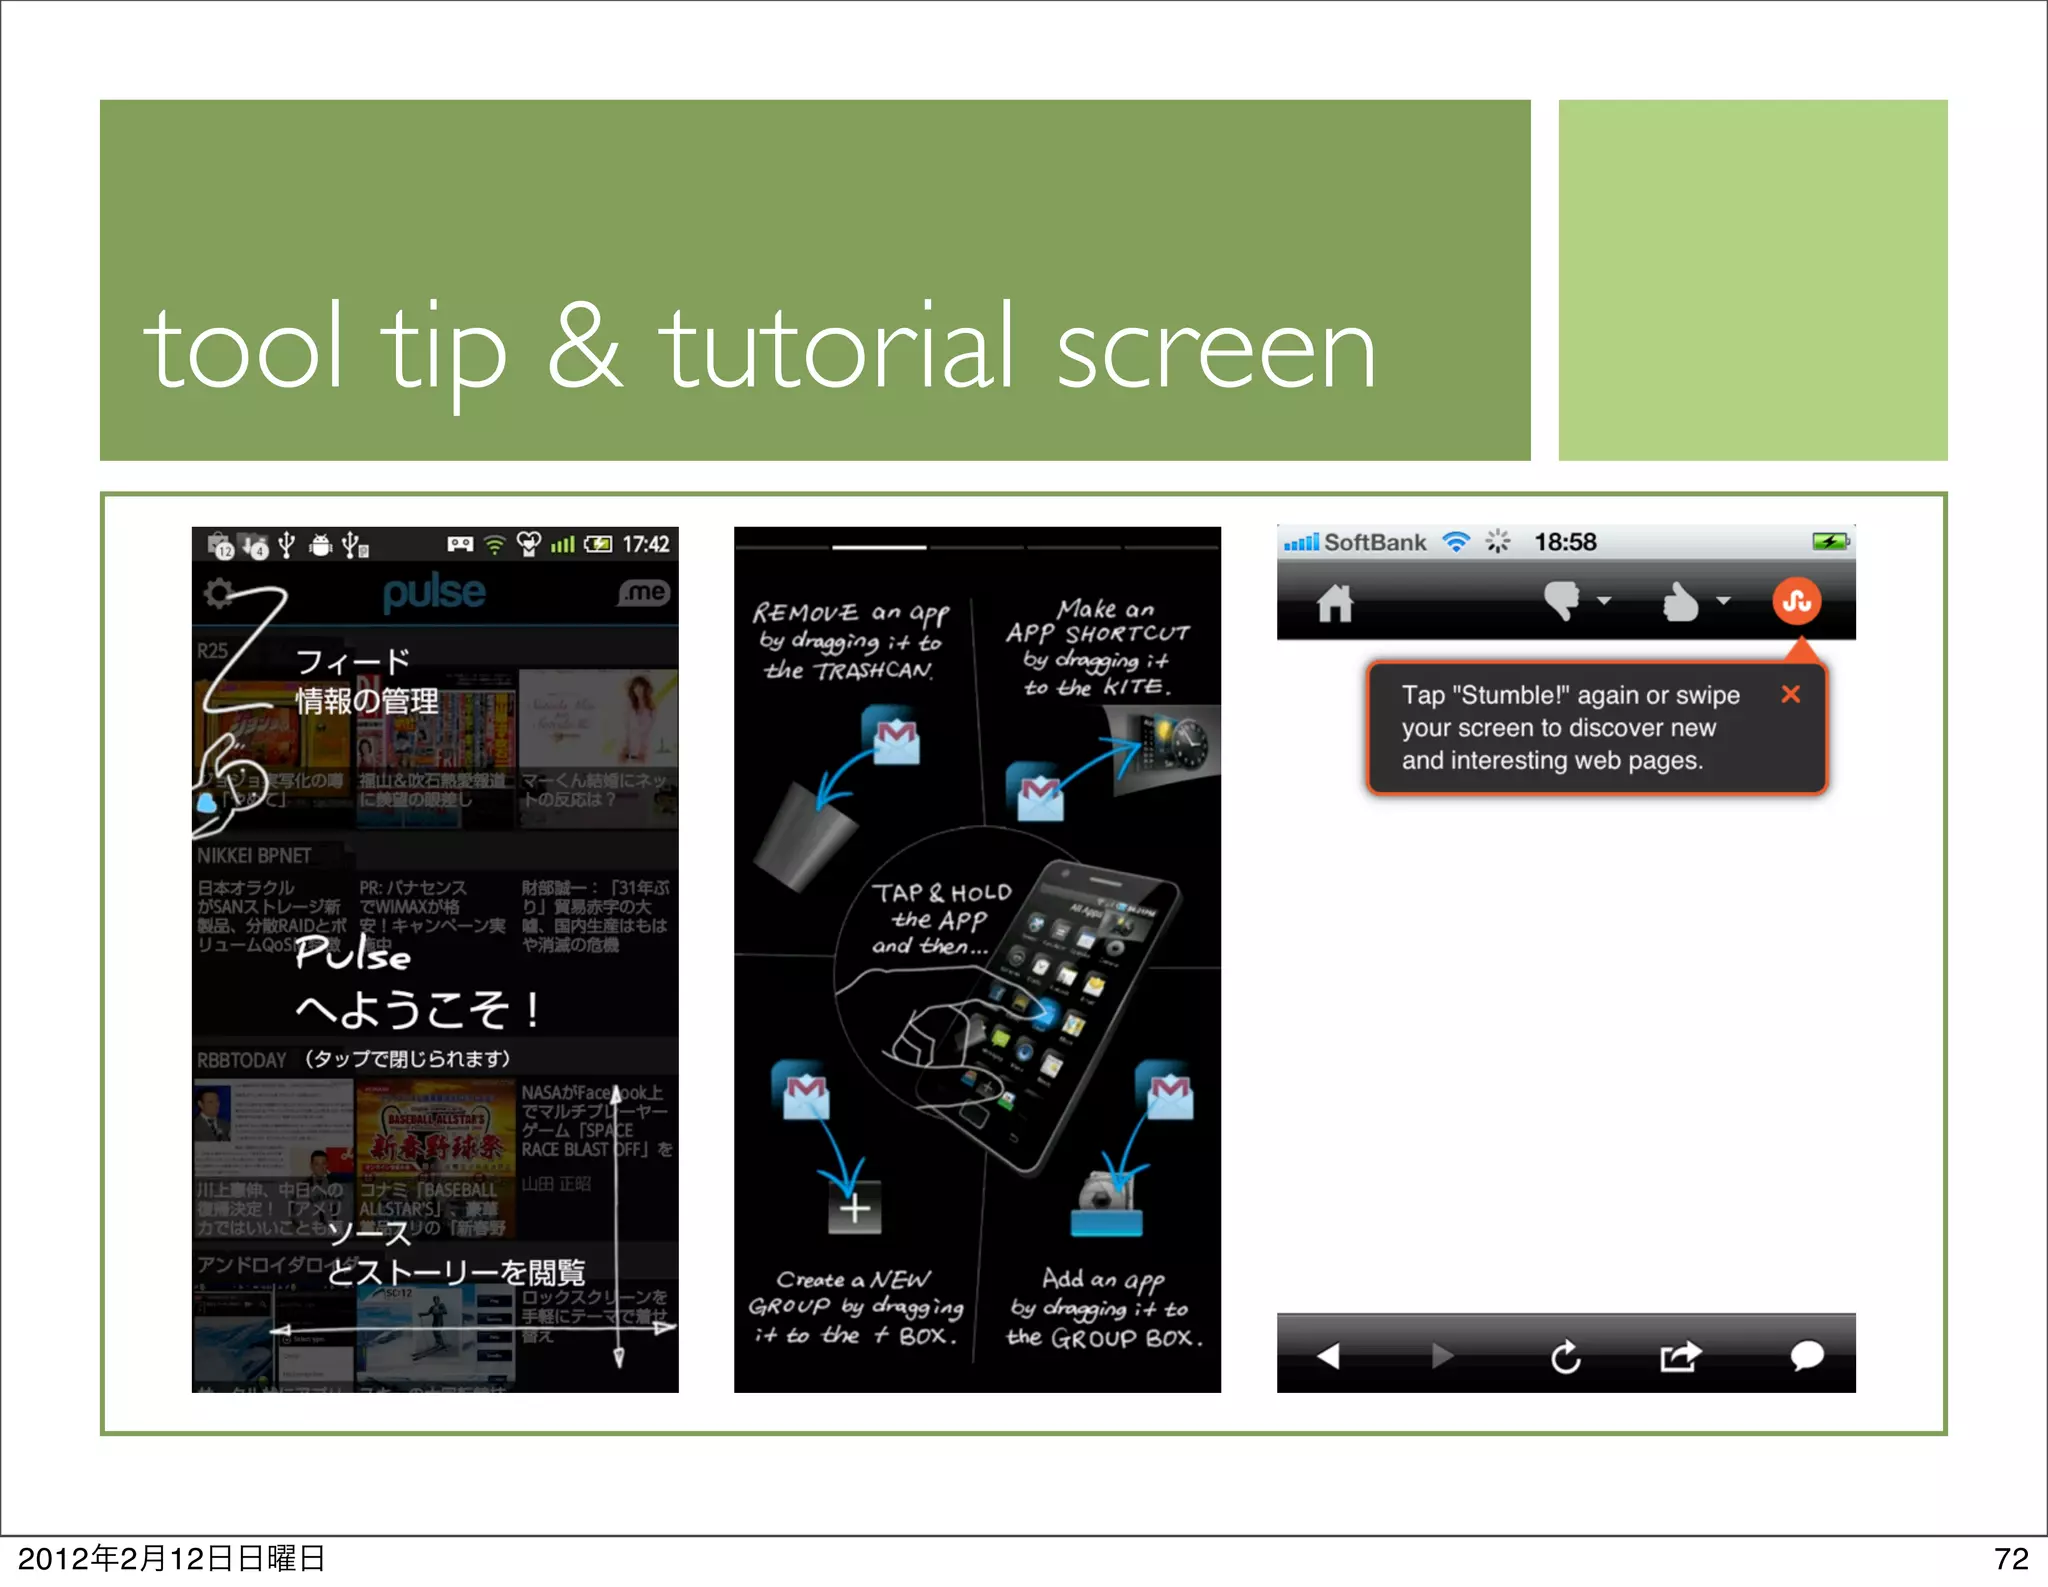
Task: Tap the フィード 情報の管理 overlay text
Action: (x=367, y=681)
